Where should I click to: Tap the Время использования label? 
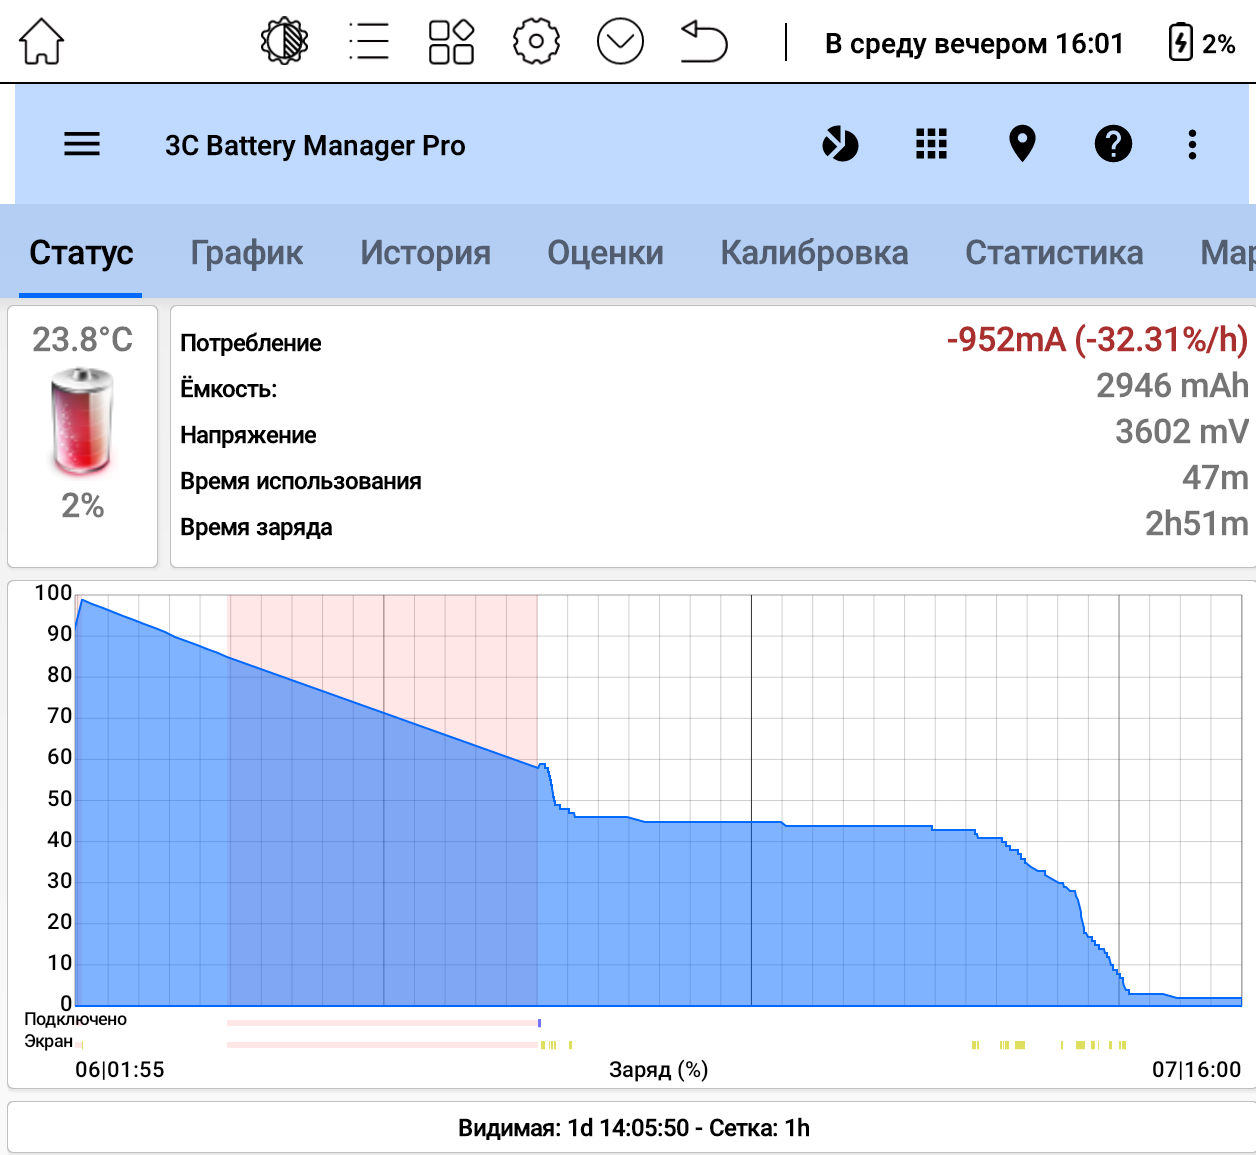[301, 481]
